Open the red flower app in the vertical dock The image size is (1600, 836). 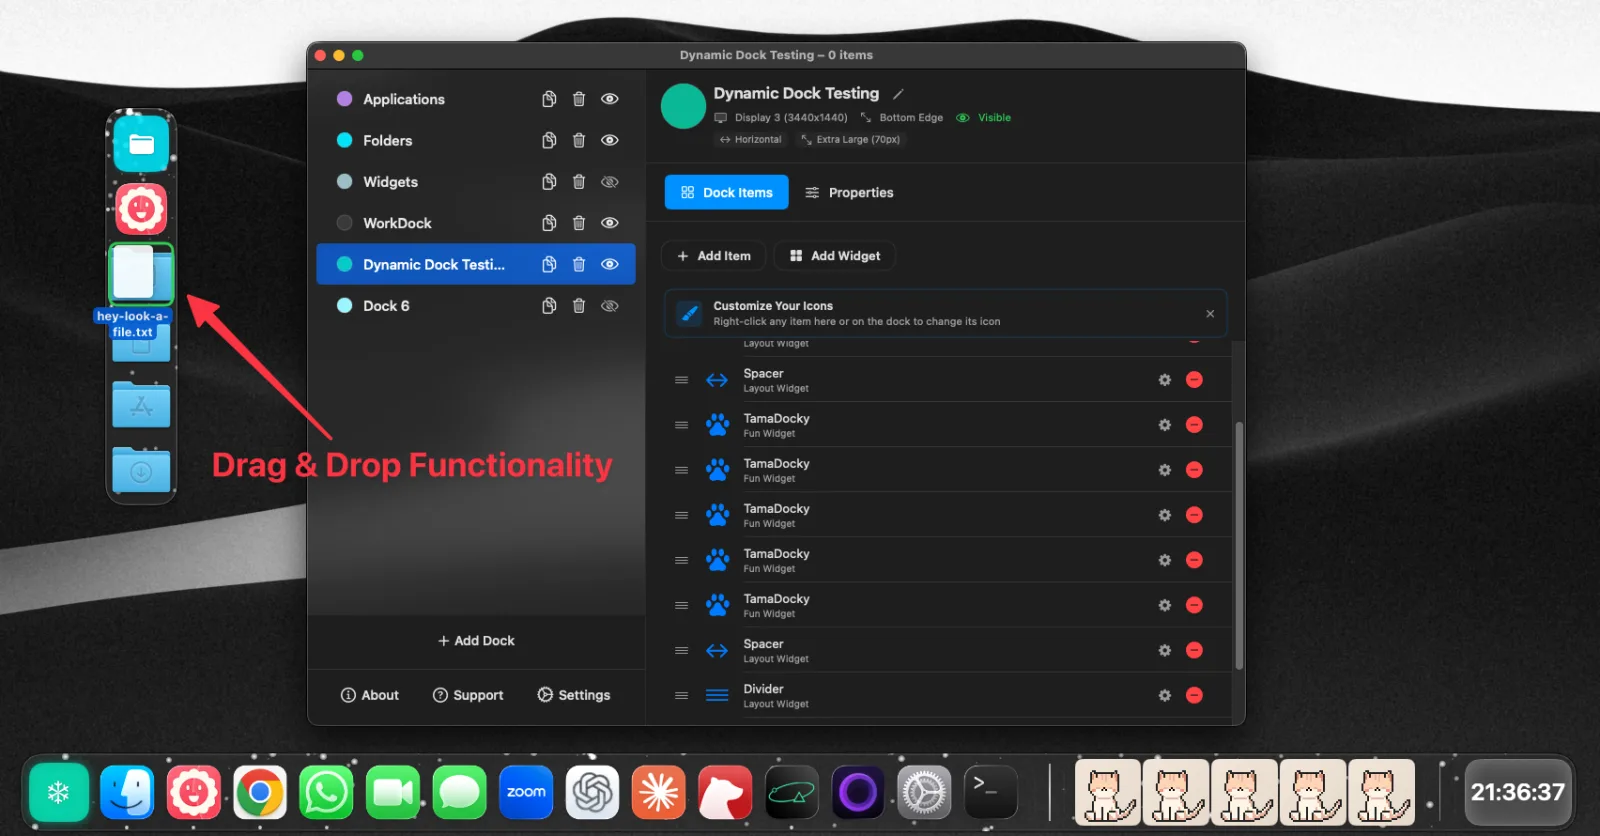(141, 209)
